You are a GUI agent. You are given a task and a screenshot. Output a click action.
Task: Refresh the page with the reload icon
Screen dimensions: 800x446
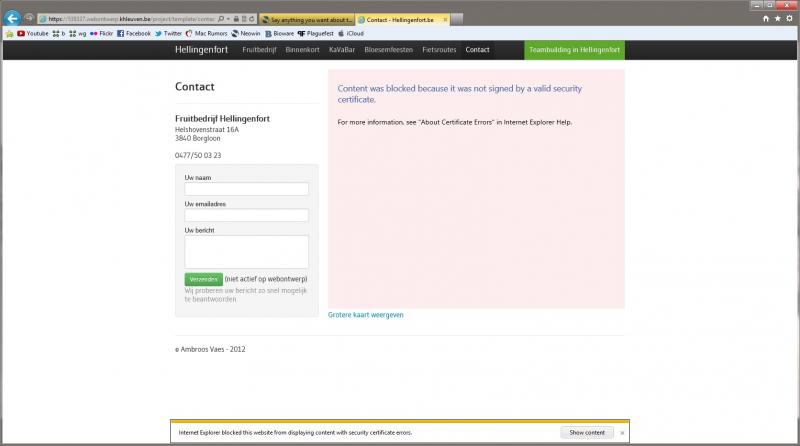[252, 19]
